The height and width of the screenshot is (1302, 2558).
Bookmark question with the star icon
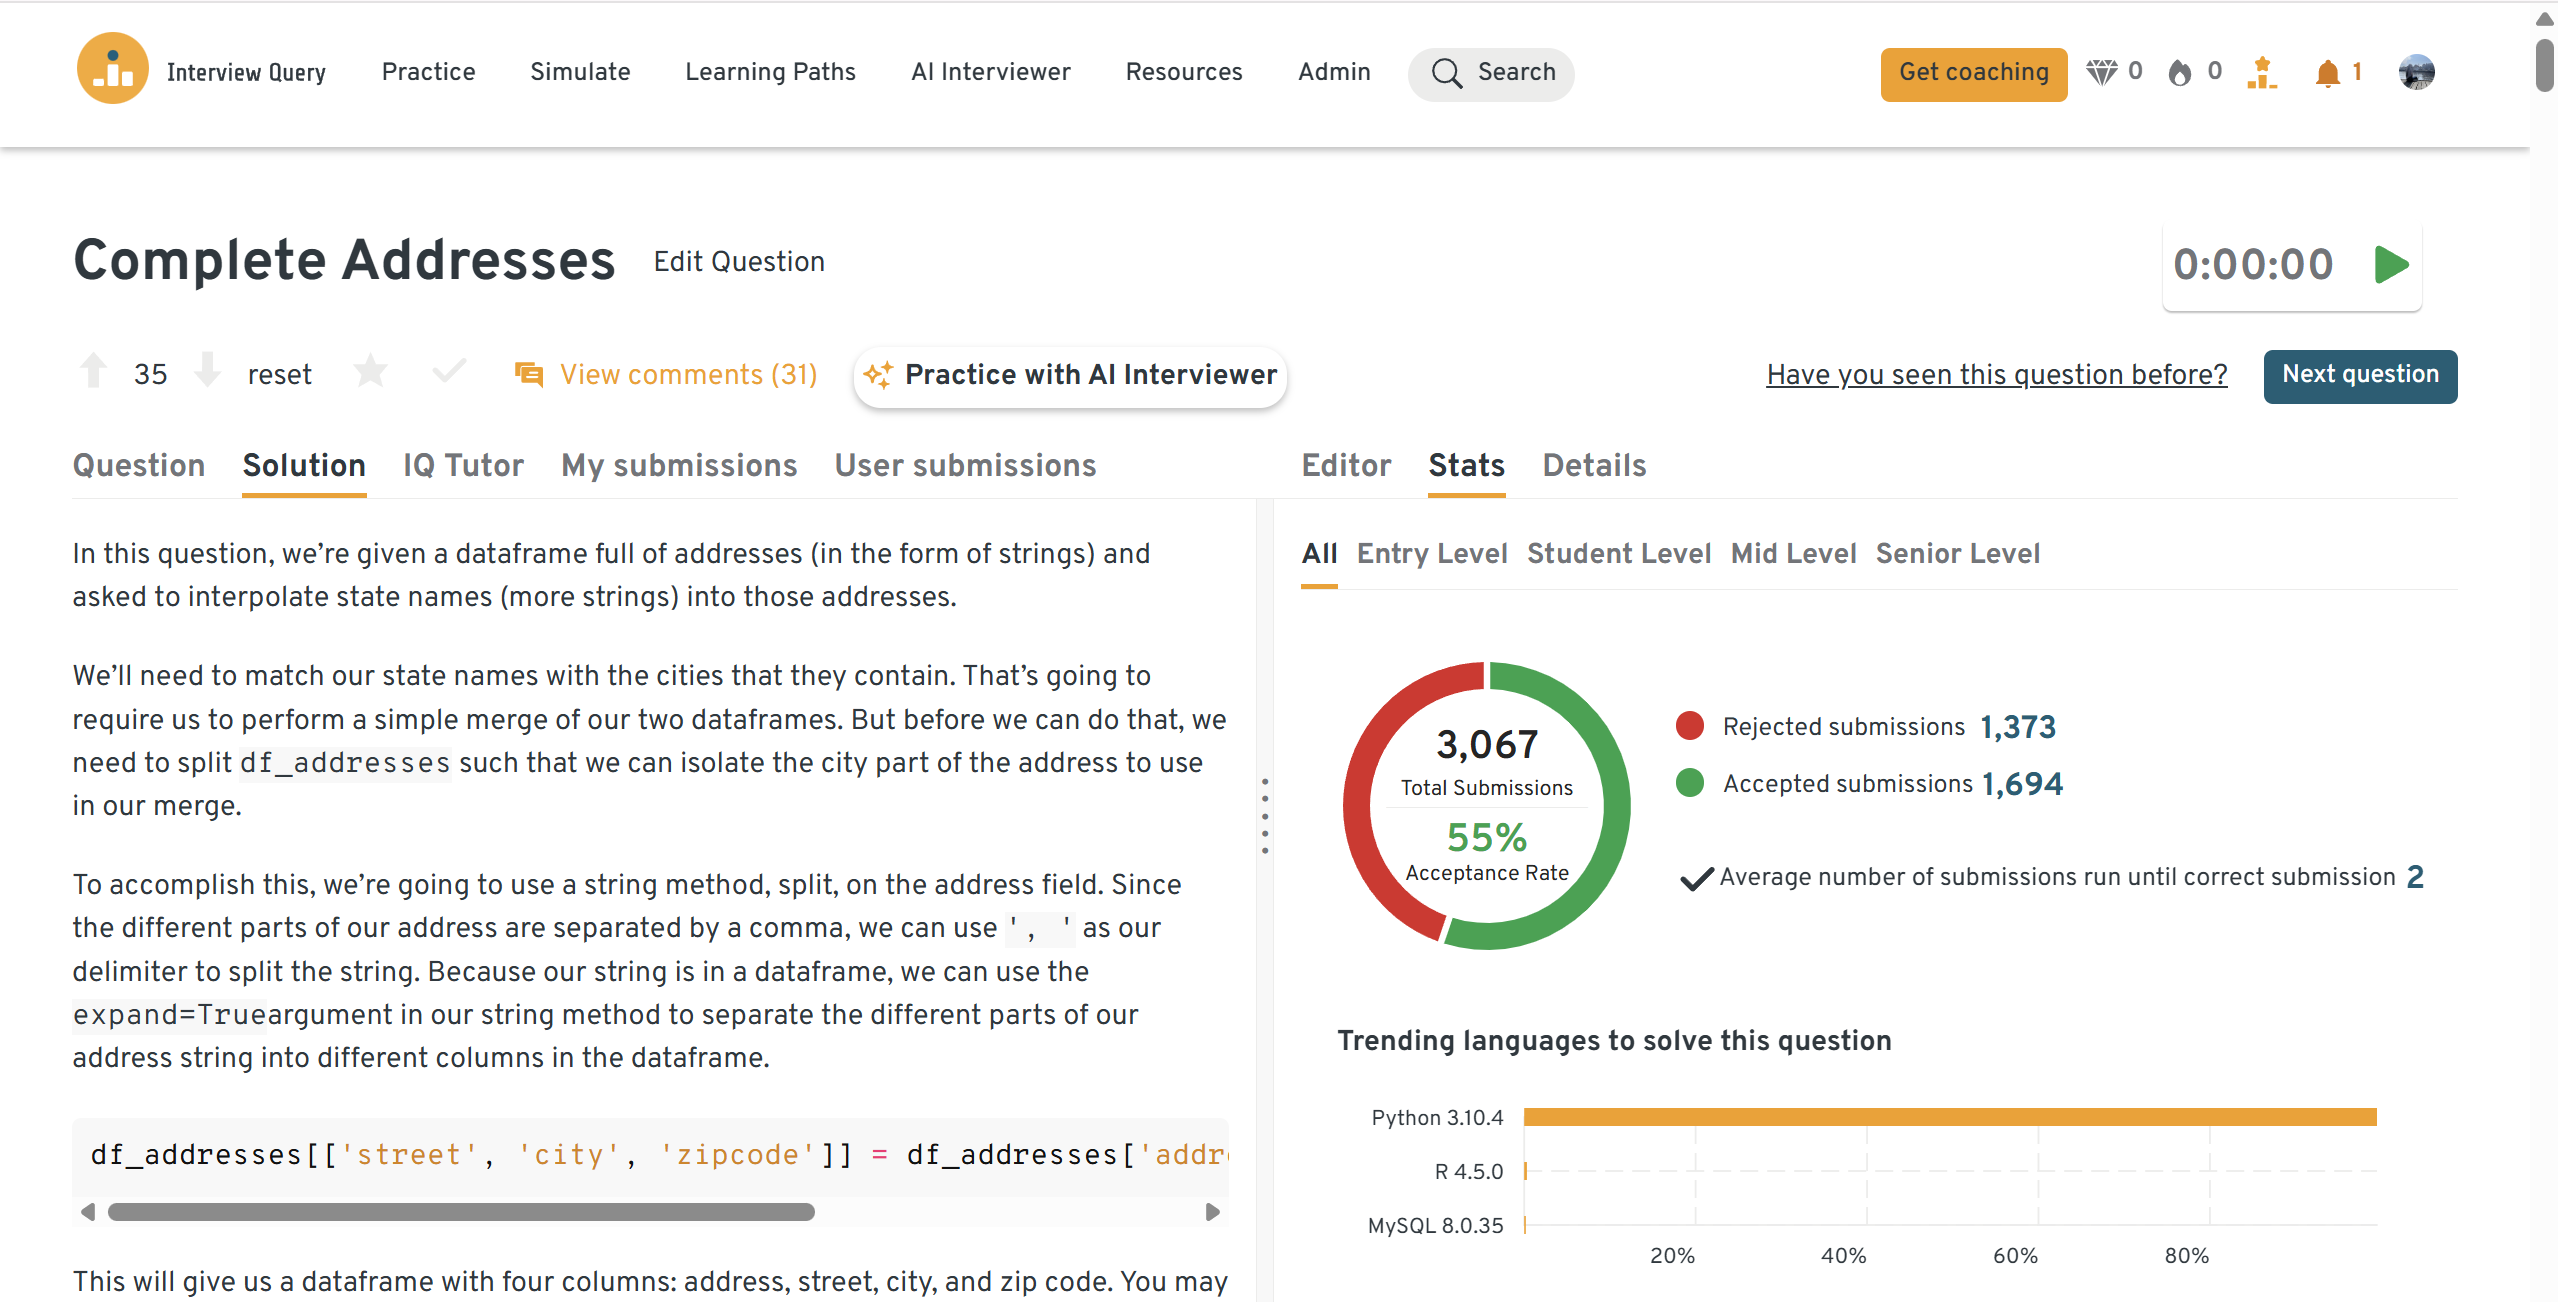point(370,372)
